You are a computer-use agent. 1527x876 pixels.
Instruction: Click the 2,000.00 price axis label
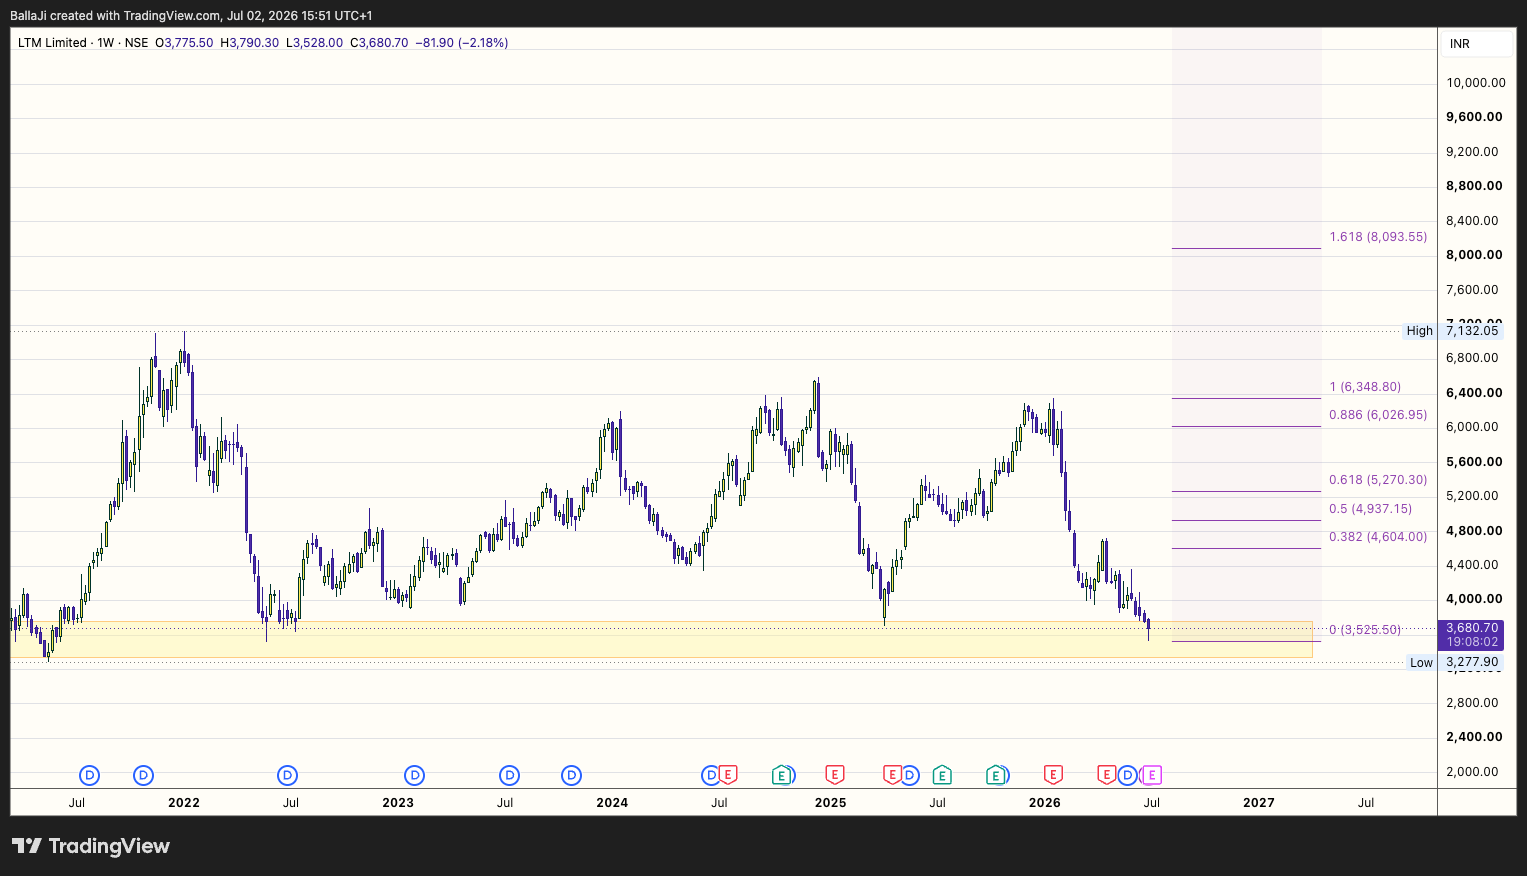tap(1474, 772)
